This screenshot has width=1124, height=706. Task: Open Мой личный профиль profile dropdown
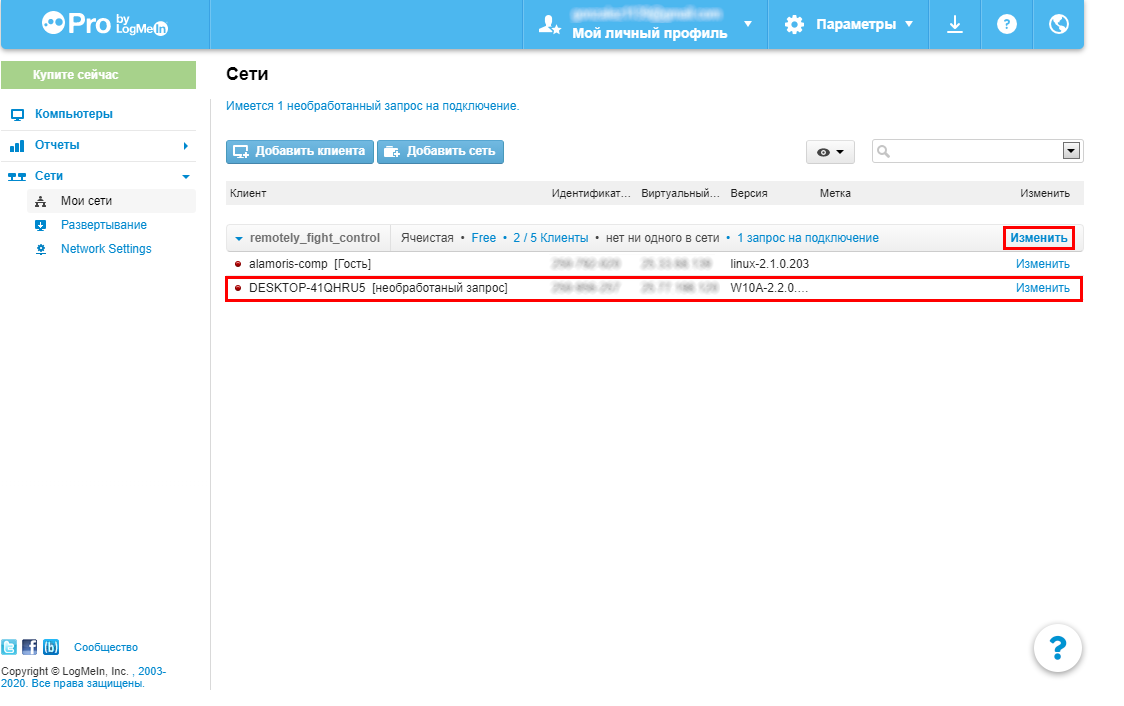[646, 25]
